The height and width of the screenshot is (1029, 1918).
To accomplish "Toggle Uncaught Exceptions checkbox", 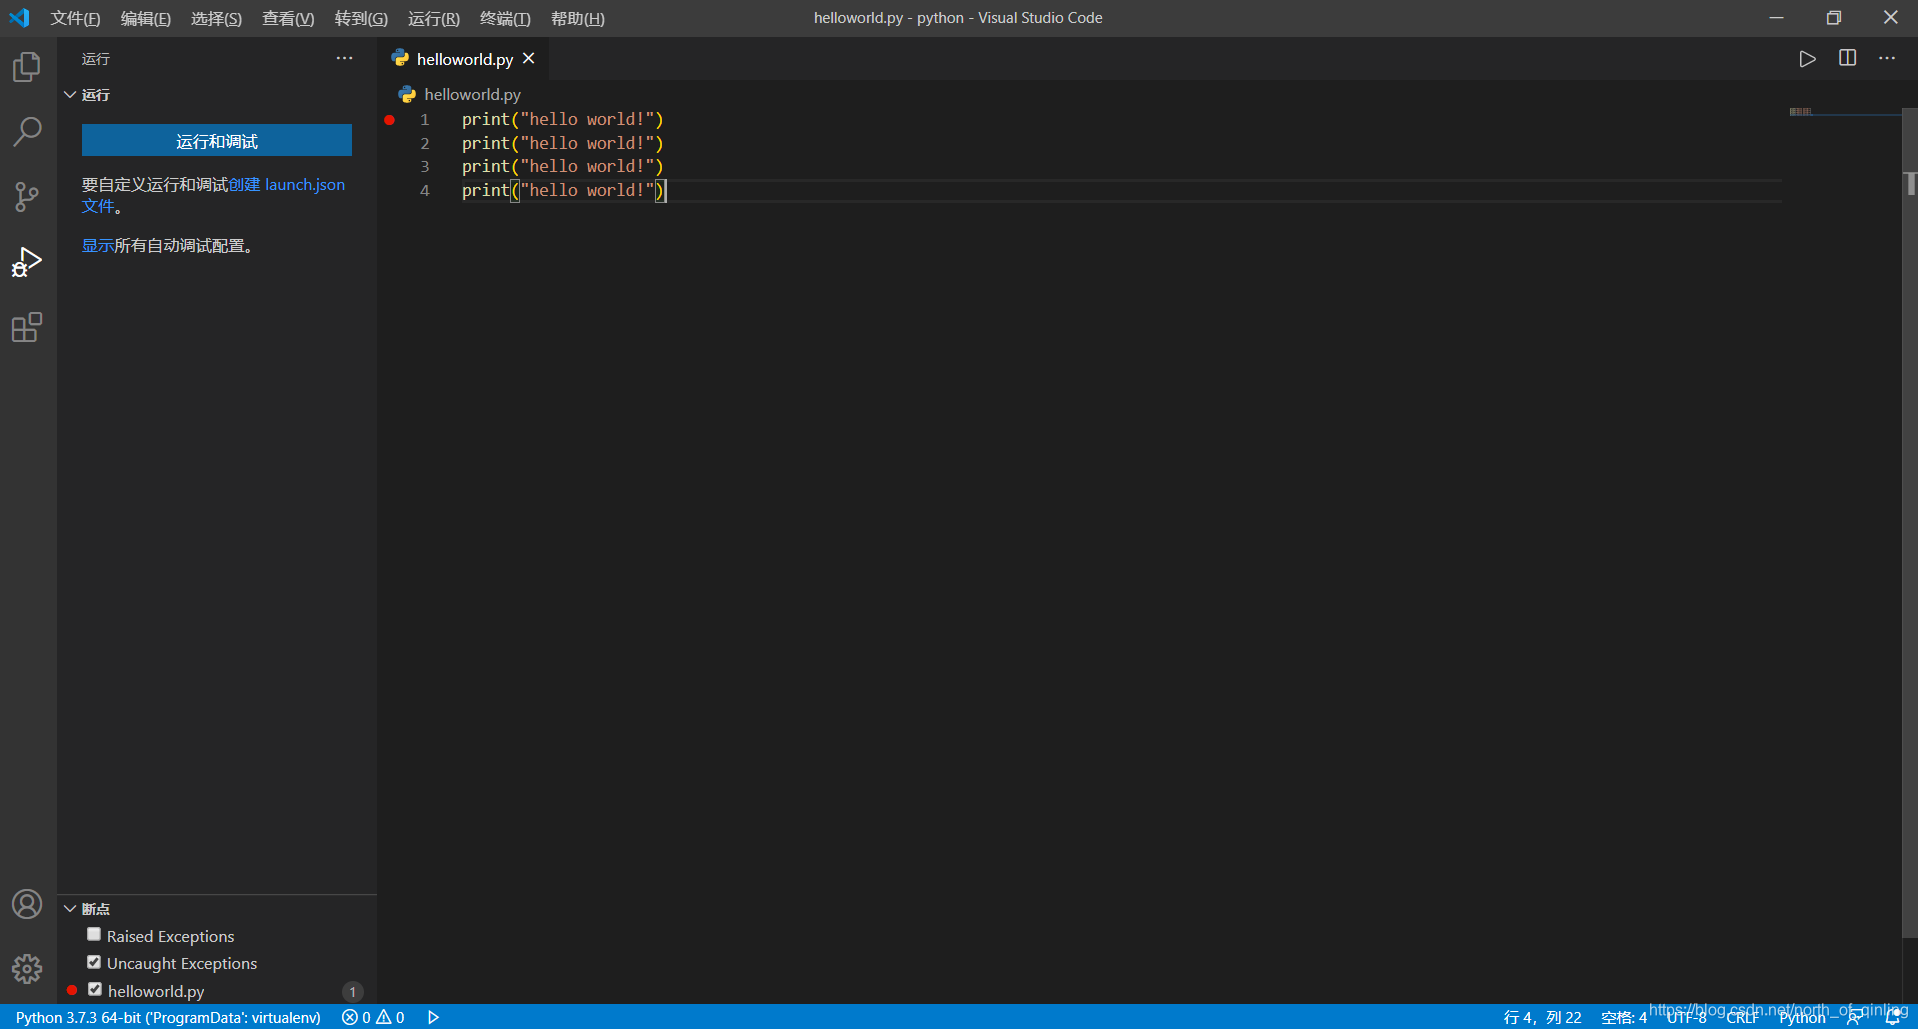I will point(94,962).
